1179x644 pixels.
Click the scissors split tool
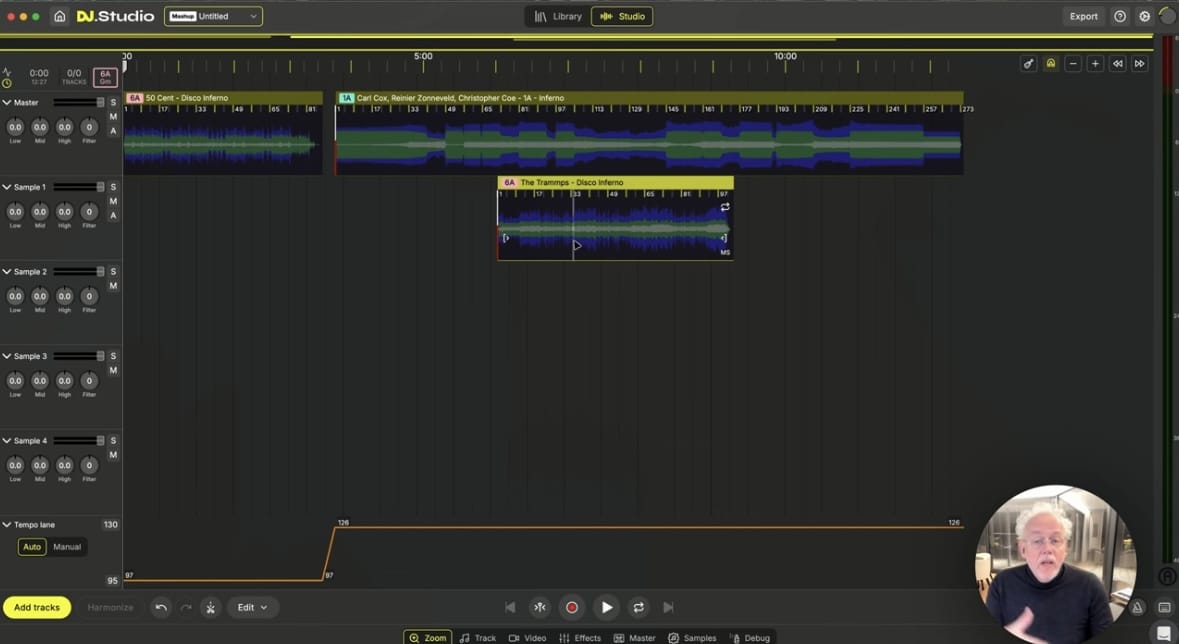(x=210, y=607)
